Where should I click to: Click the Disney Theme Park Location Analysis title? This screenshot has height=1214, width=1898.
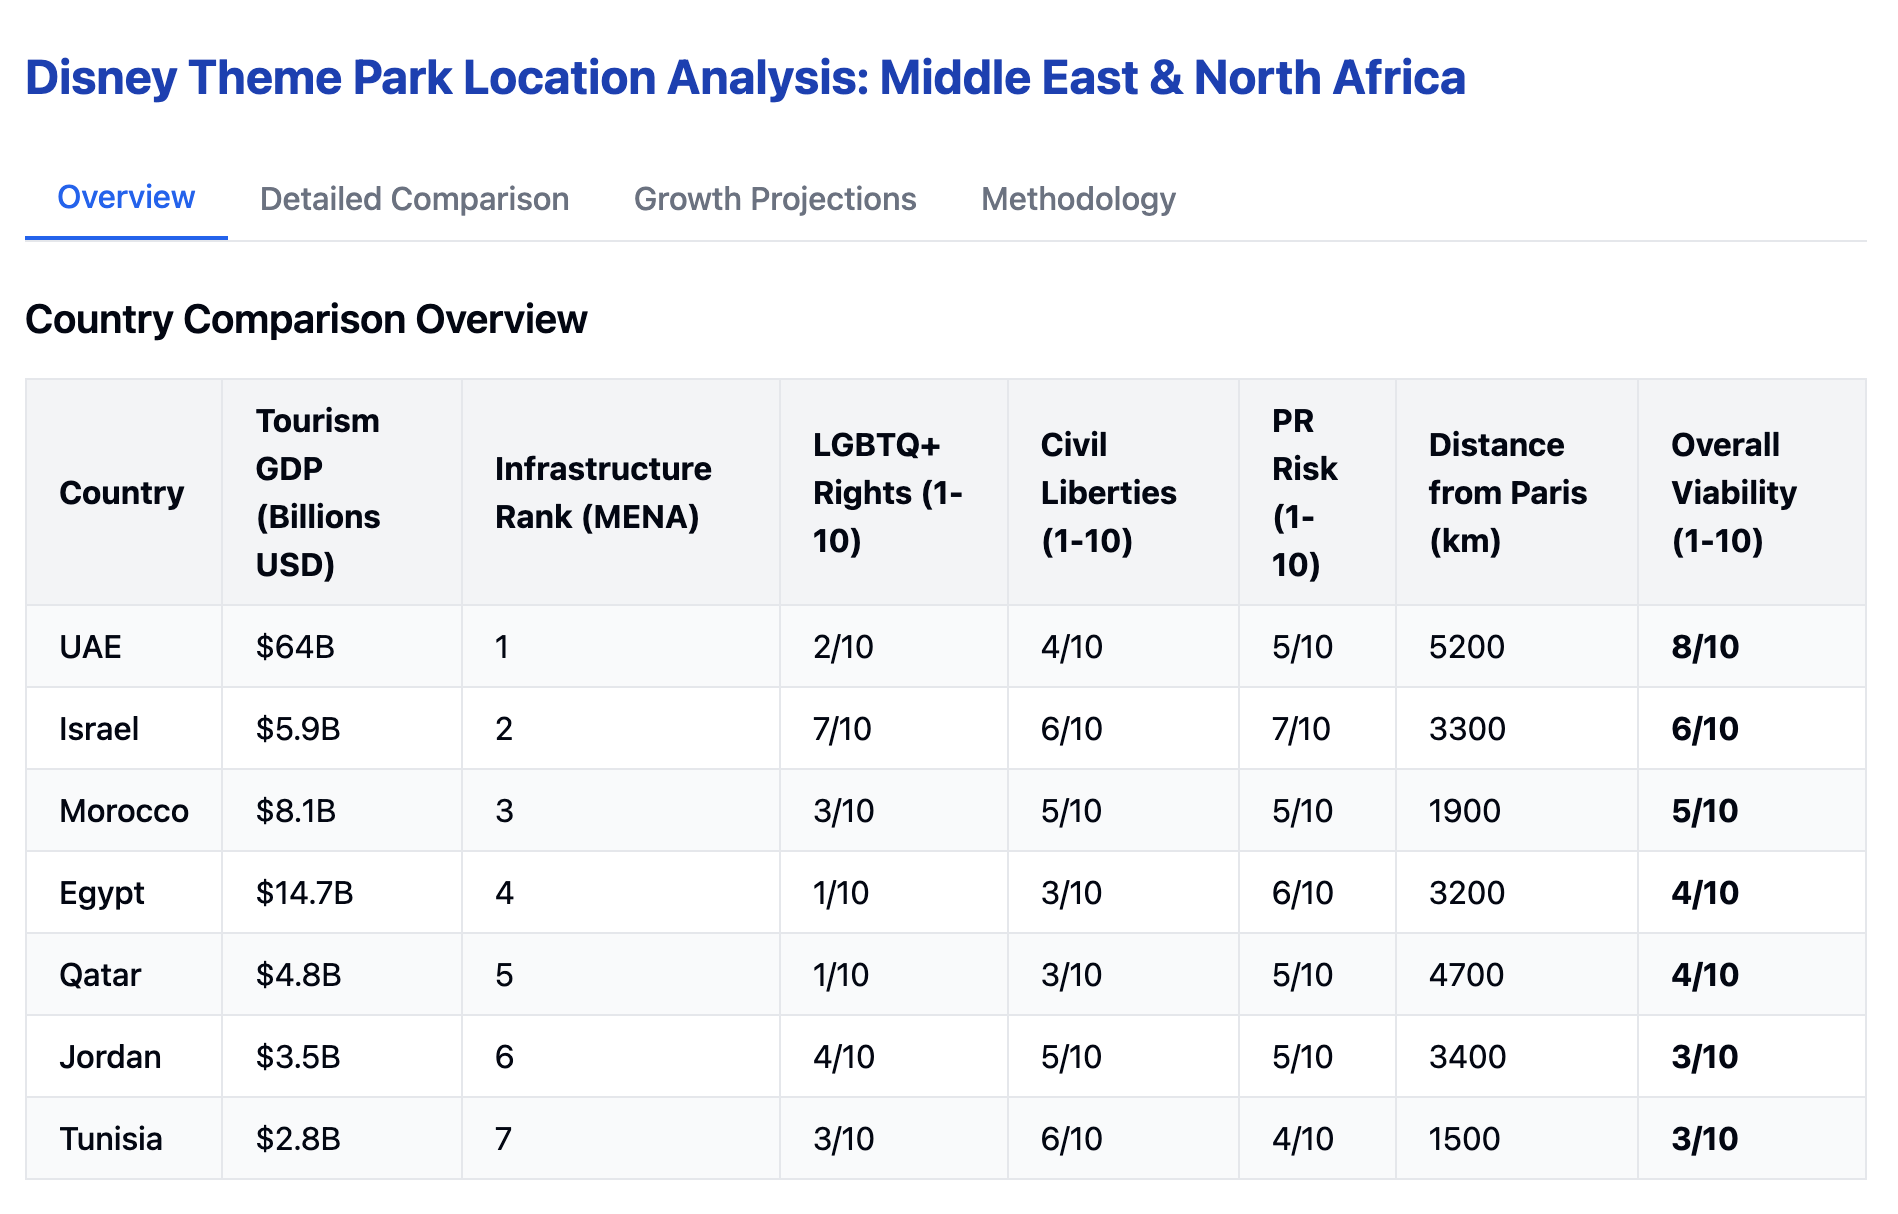point(745,78)
